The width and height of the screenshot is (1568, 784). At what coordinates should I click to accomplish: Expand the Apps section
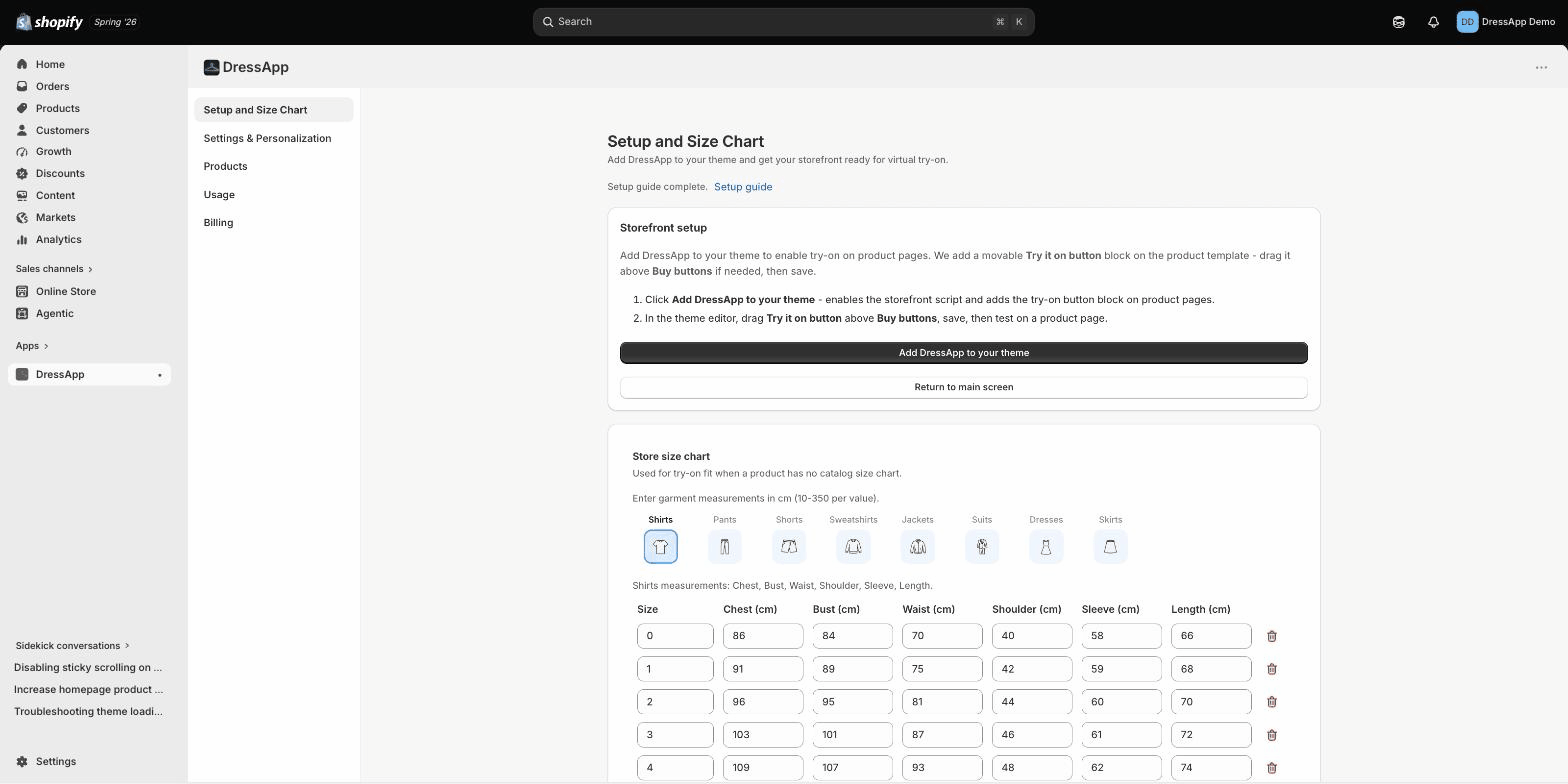pyautogui.click(x=32, y=346)
